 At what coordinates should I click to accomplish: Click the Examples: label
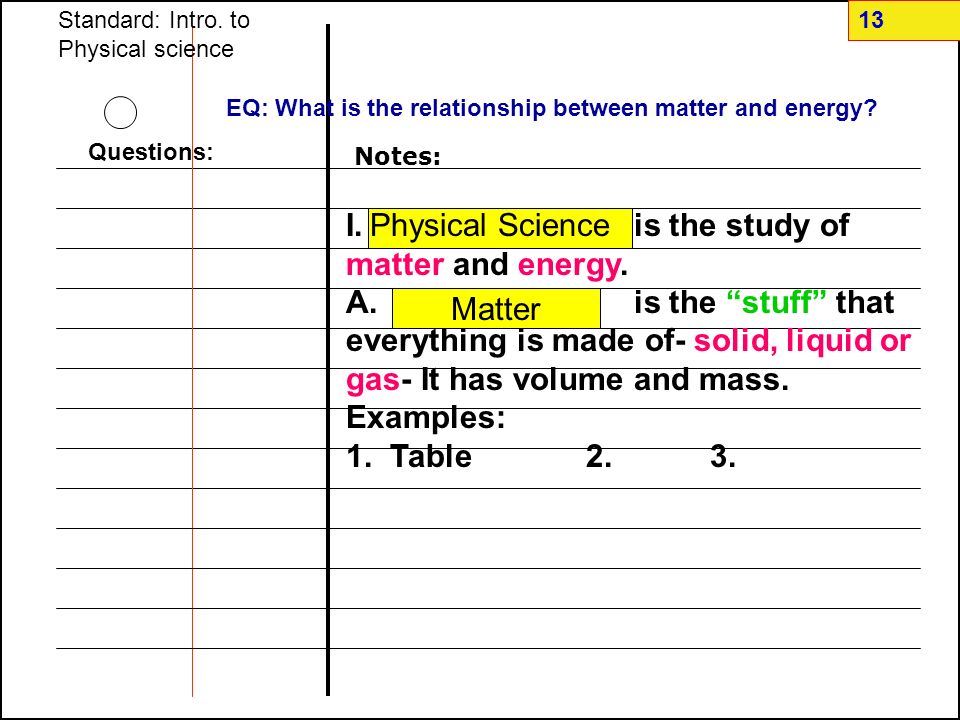pyautogui.click(x=426, y=418)
